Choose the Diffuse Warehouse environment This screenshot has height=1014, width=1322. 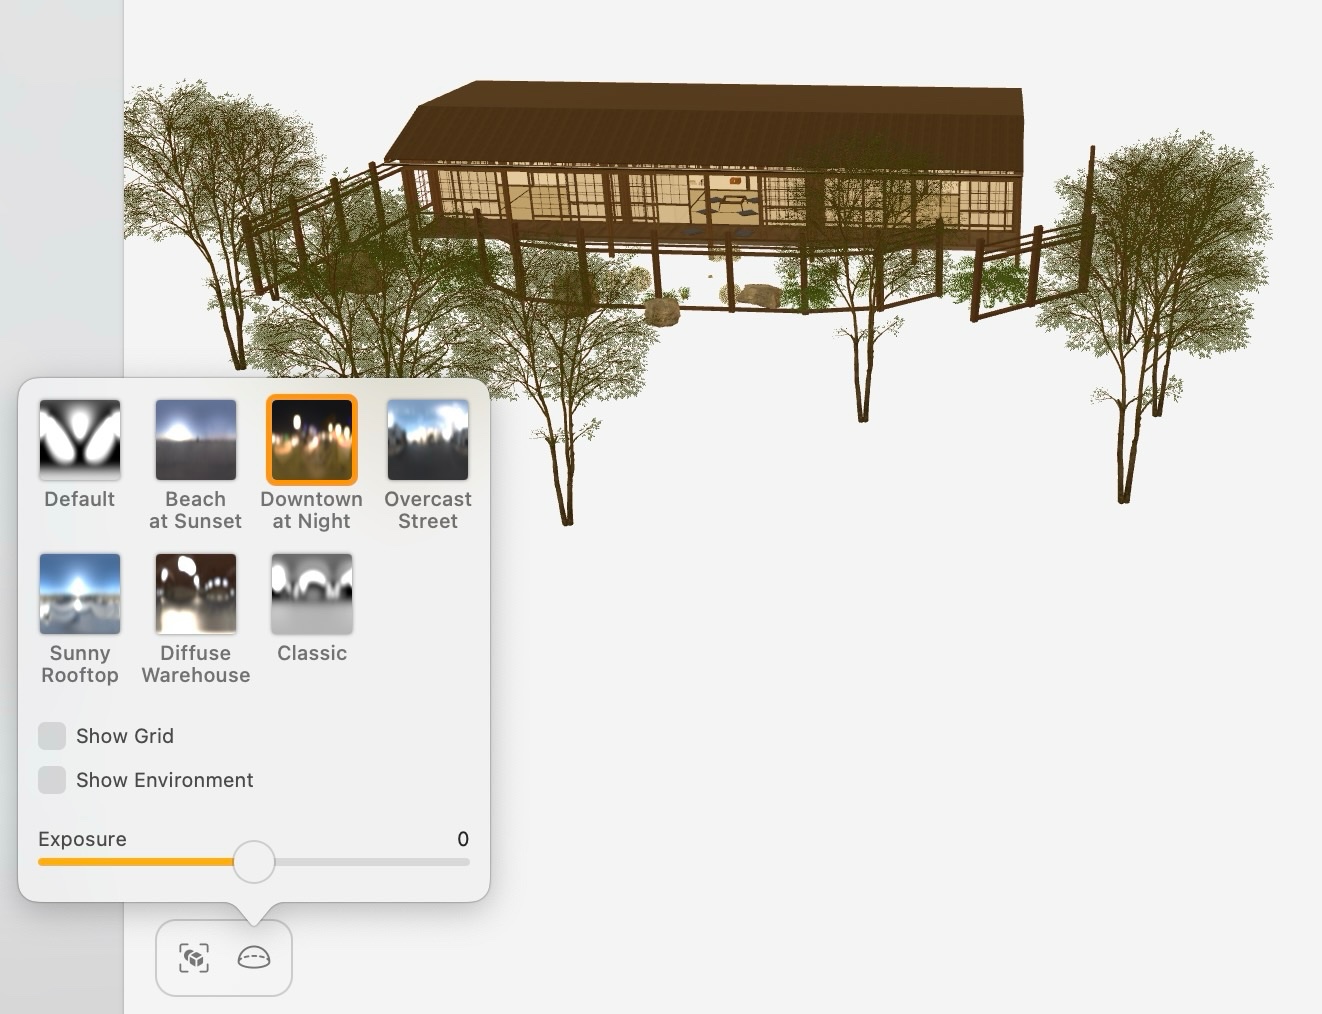196,594
